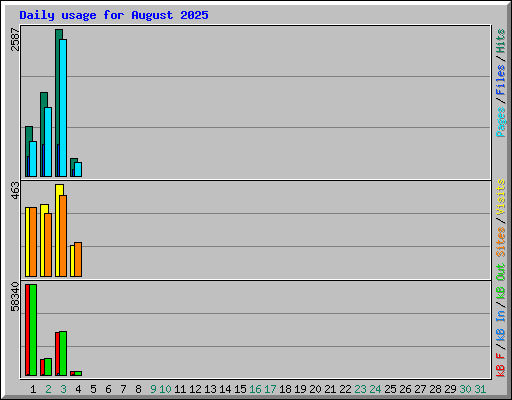Click the Files legend label
This screenshot has height=400, width=512.
pyautogui.click(x=500, y=80)
